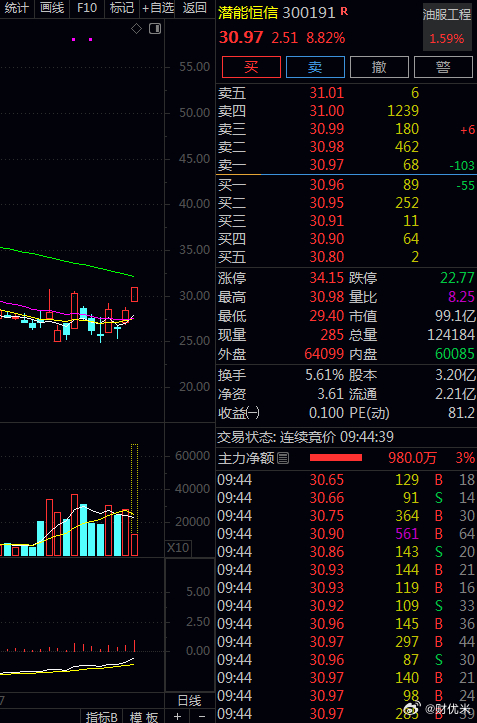Click the PE(动) value 81.2
The height and width of the screenshot is (723, 477).
coord(461,413)
